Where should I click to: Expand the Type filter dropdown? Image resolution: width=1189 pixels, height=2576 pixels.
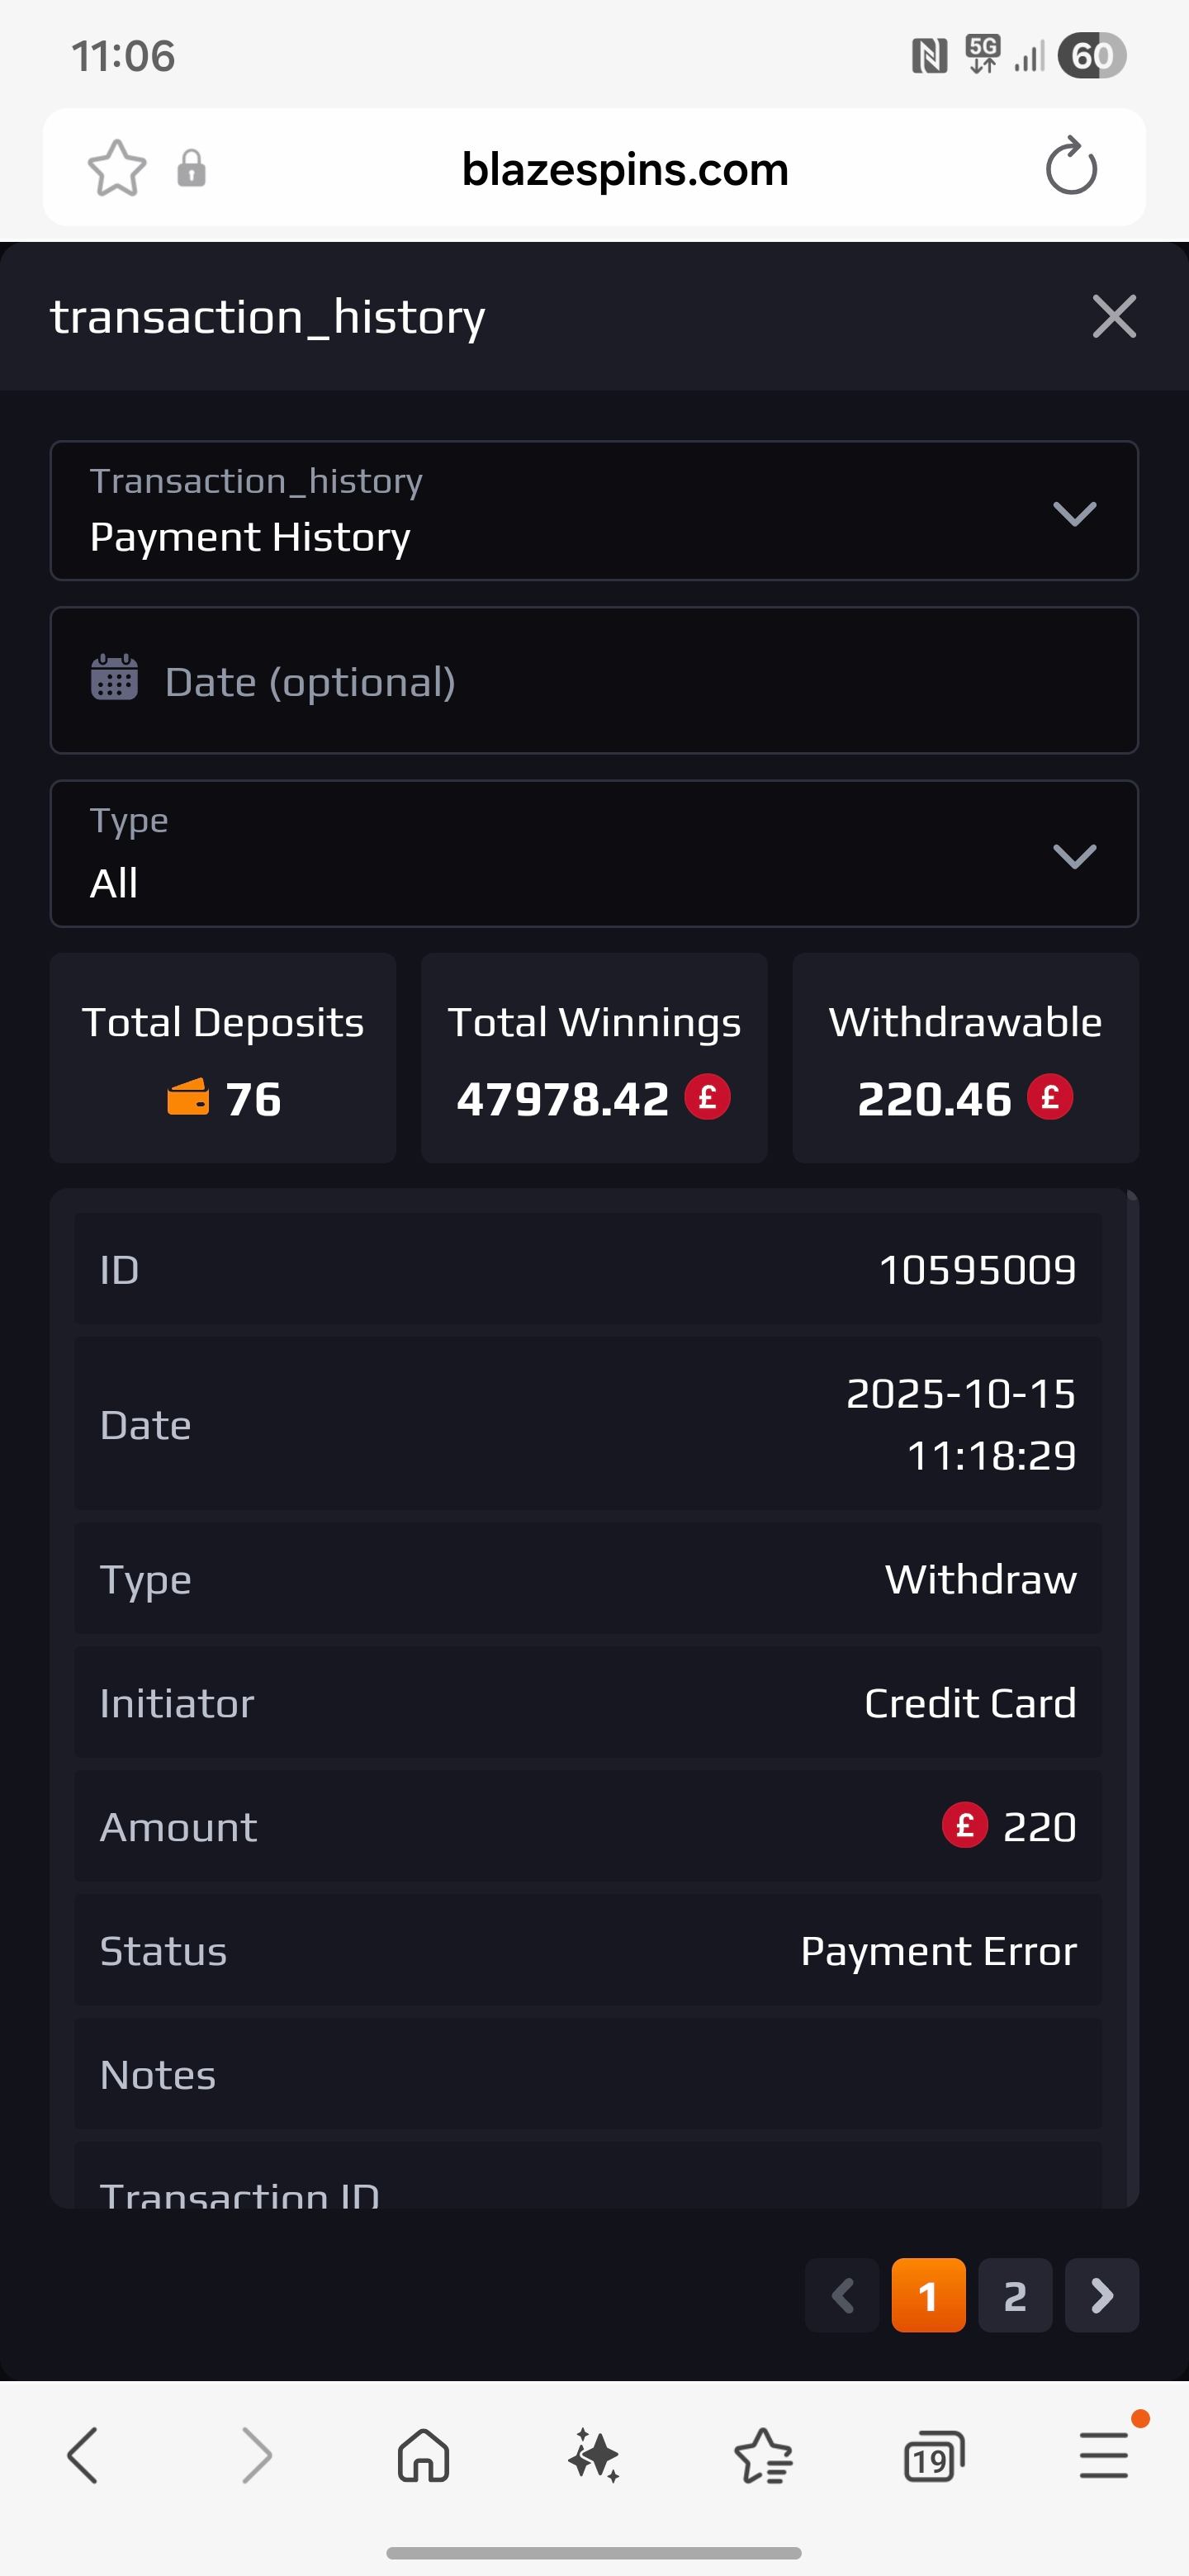(x=594, y=854)
